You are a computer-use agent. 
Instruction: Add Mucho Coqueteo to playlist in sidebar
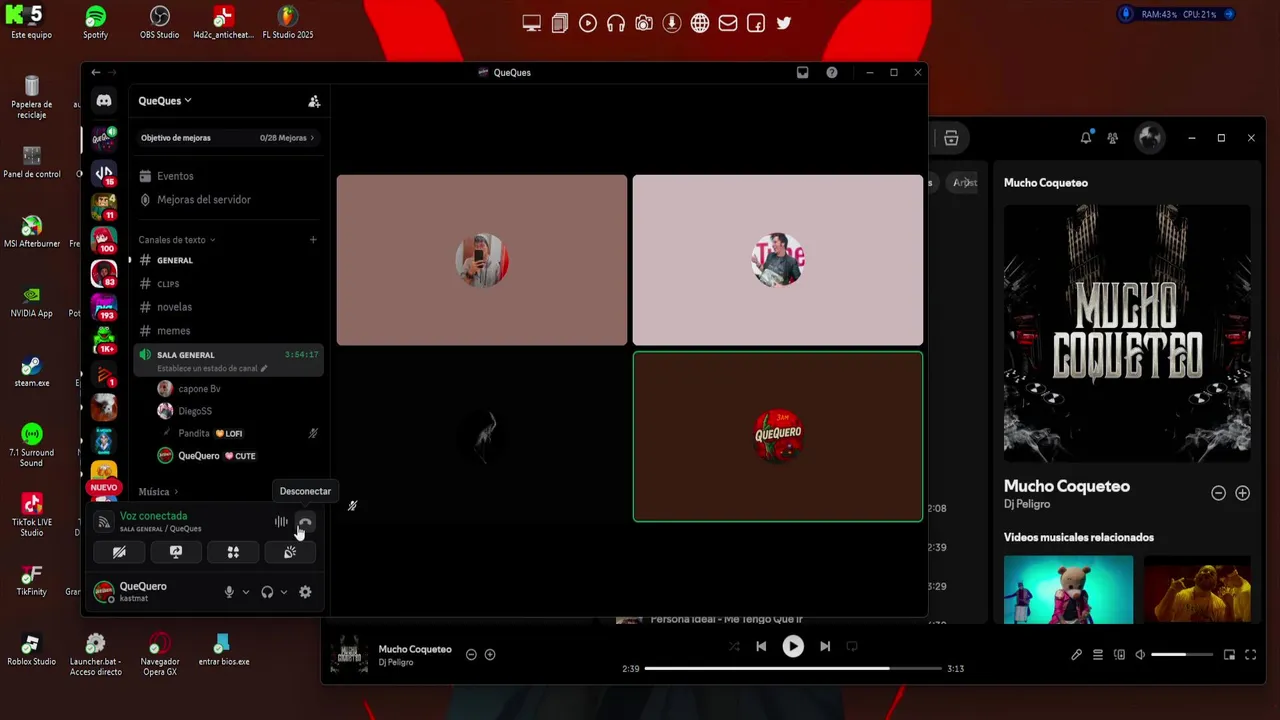(1242, 493)
